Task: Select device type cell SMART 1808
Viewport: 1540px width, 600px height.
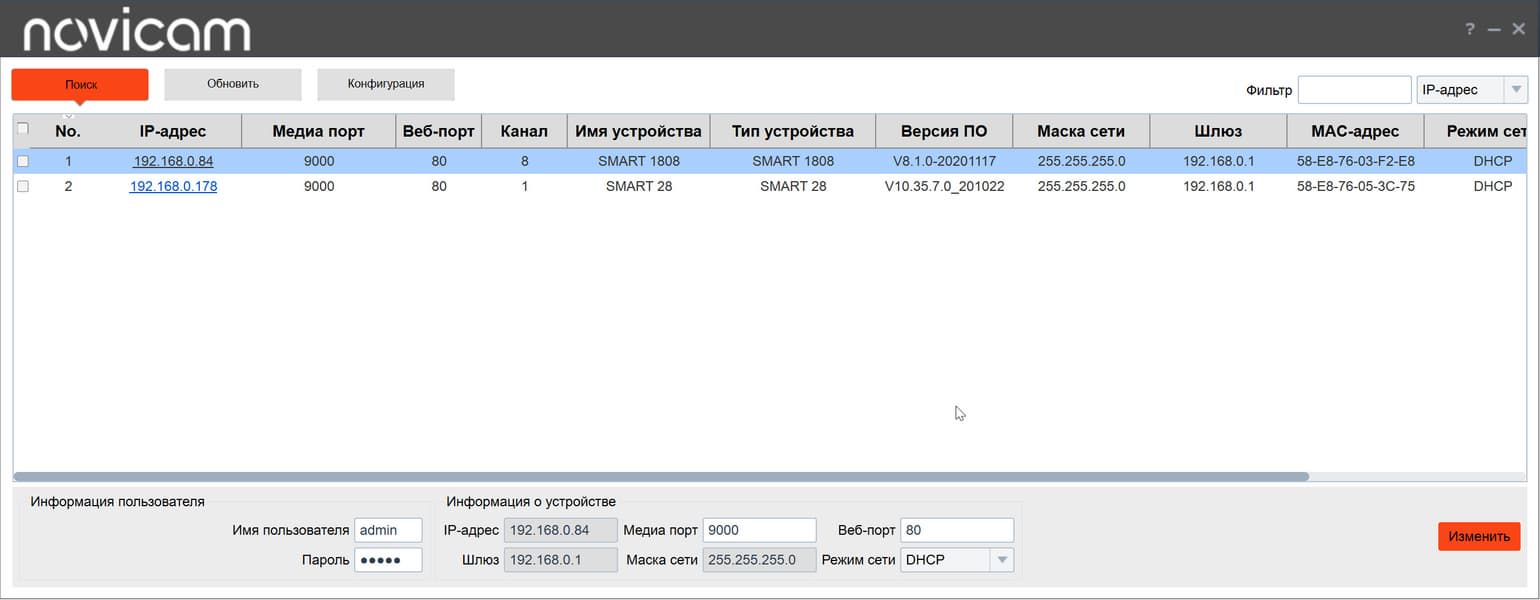Action: point(793,161)
